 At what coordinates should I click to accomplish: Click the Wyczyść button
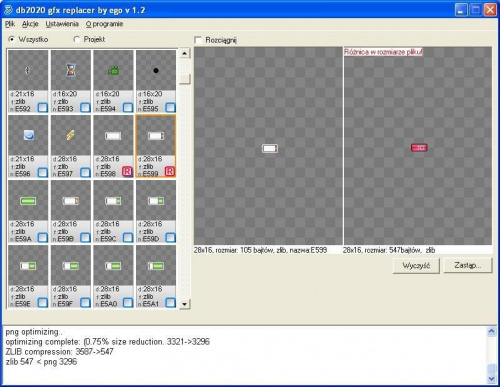[x=416, y=266]
